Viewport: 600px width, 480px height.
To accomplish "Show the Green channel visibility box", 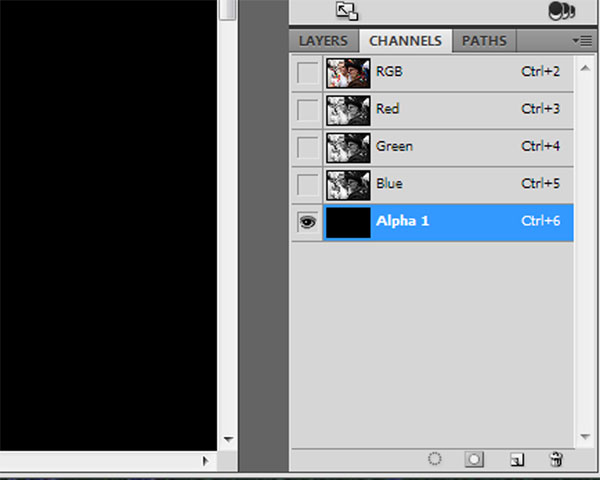I will (x=308, y=147).
